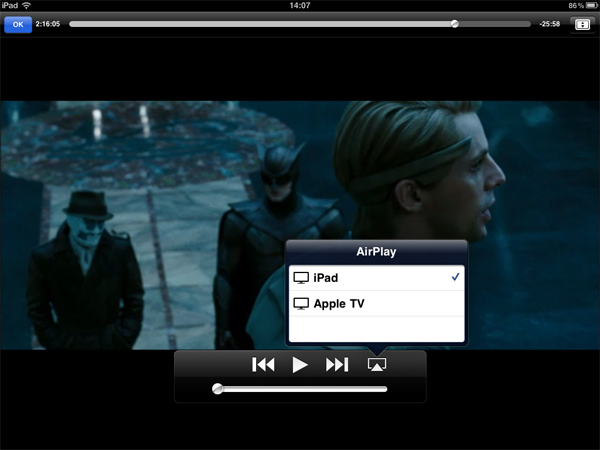Click the remaining time -25:58
This screenshot has height=450, width=600.
(549, 24)
